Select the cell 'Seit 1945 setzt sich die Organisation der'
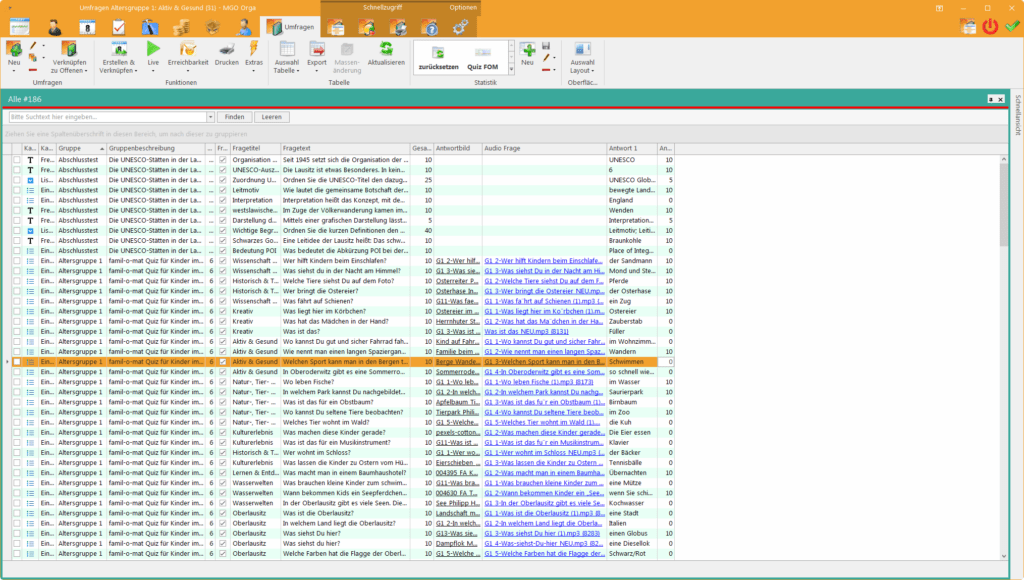The image size is (1024, 580). pos(345,159)
